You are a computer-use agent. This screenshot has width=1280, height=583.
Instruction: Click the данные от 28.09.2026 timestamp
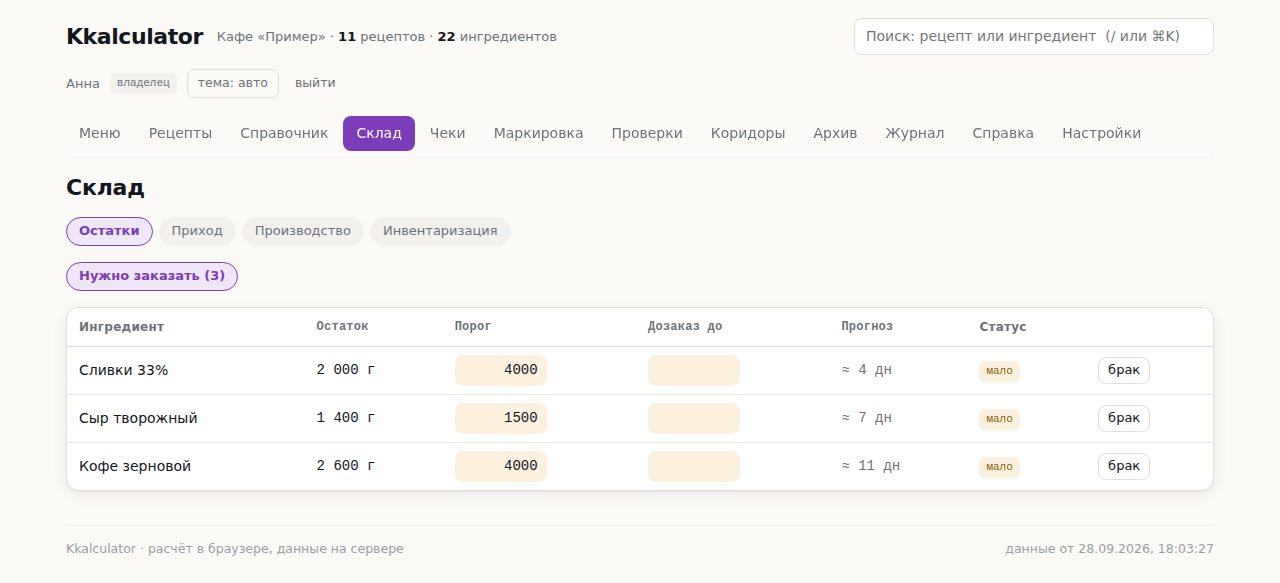tap(1110, 549)
